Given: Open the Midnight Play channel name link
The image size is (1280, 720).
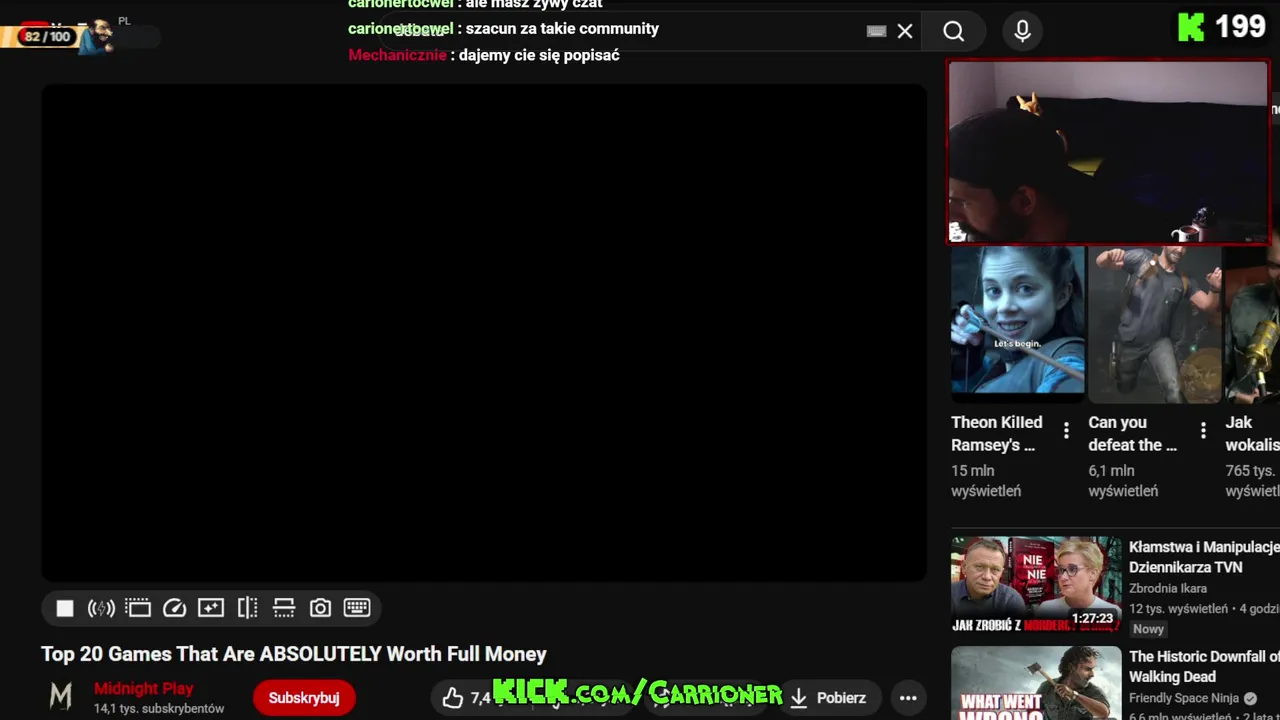Looking at the screenshot, I should (144, 689).
